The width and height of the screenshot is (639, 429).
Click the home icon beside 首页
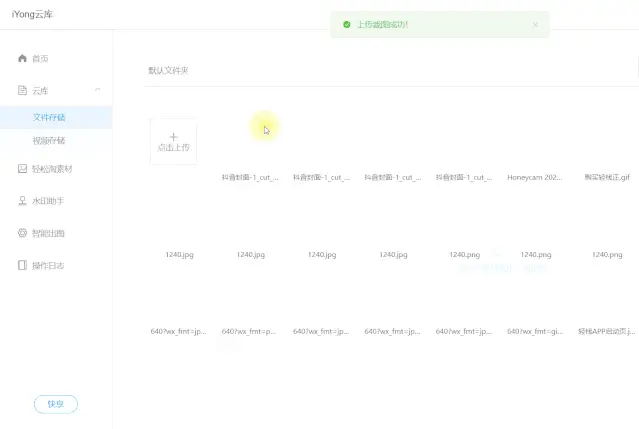pos(22,59)
